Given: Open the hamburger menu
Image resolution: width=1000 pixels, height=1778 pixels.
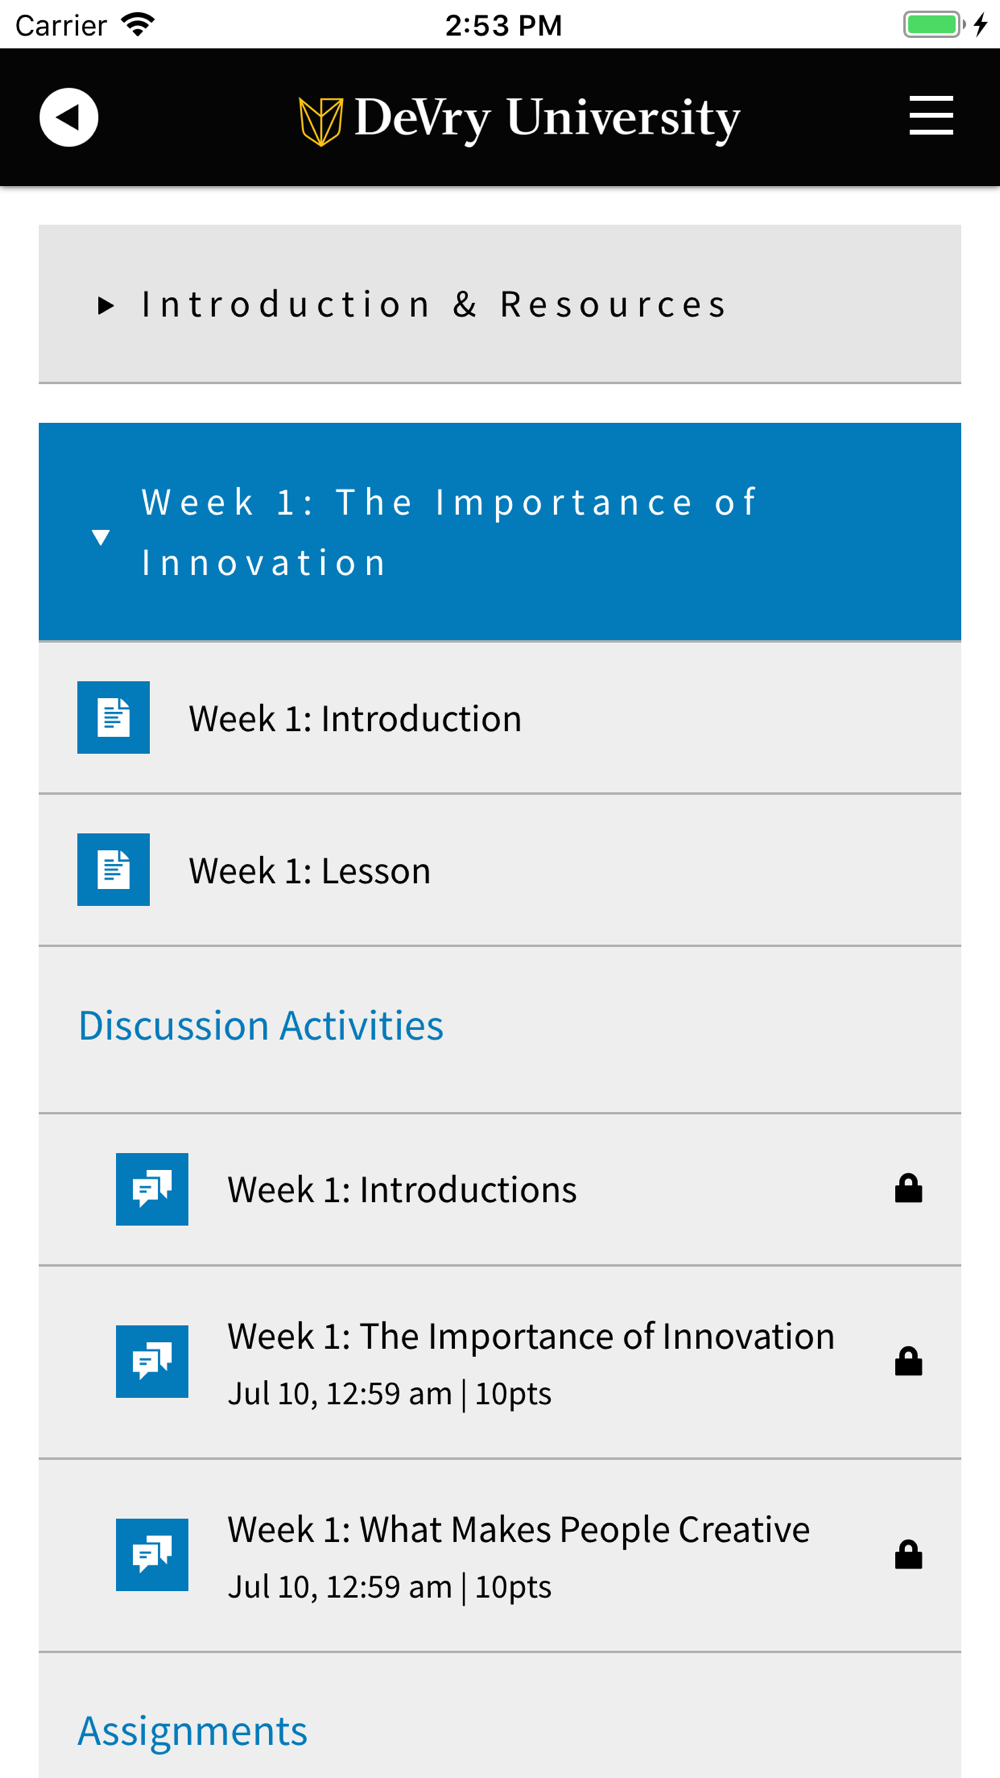Looking at the screenshot, I should click(931, 116).
